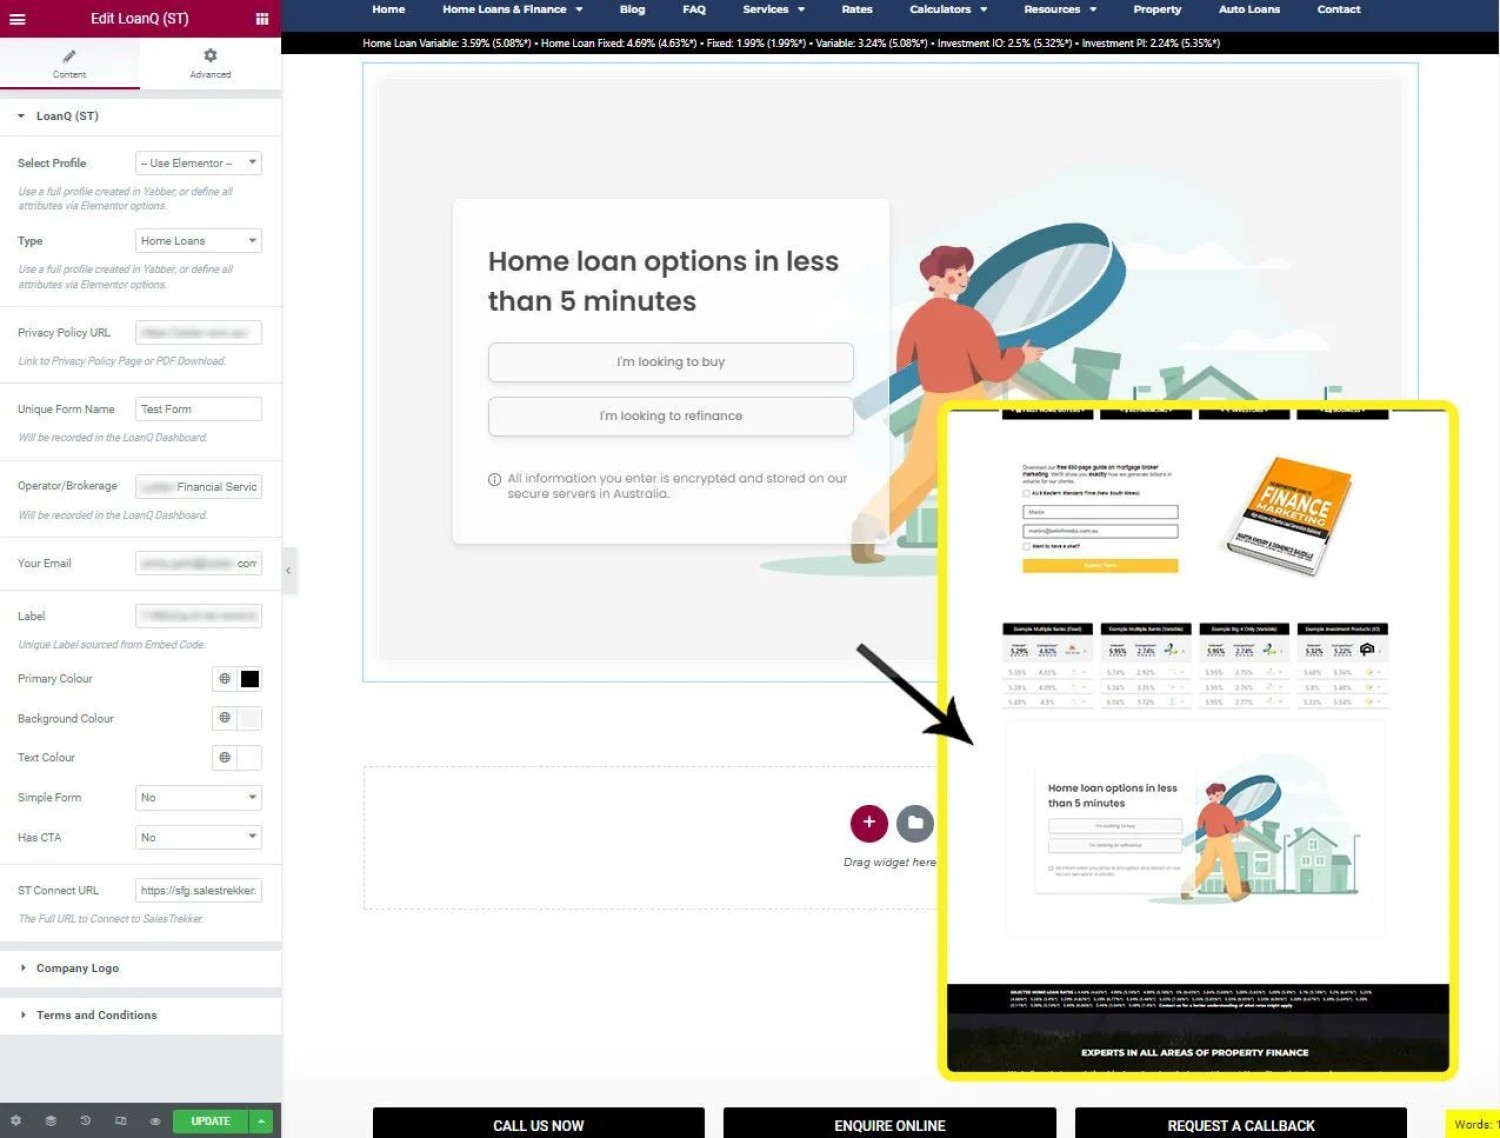Preview changes with the eye icon
Image resolution: width=1500 pixels, height=1138 pixels.
[x=155, y=1121]
